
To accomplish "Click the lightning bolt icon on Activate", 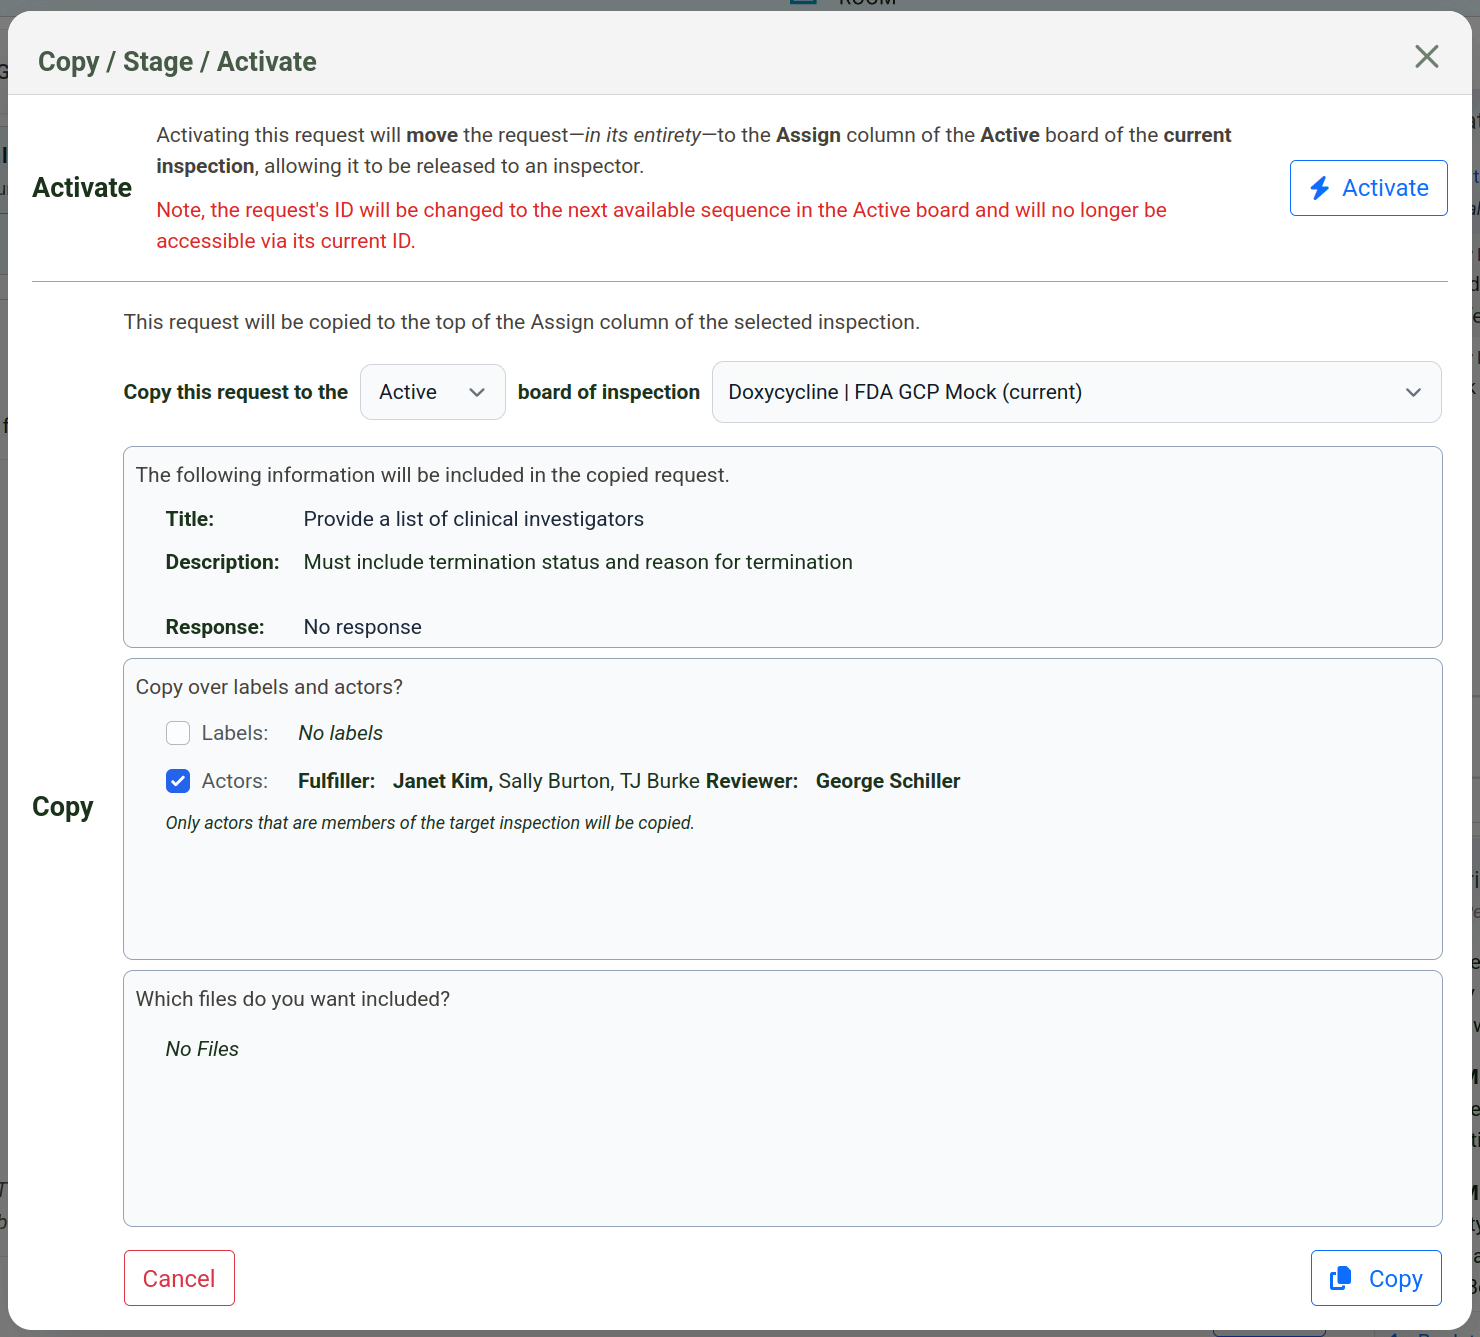I will pos(1320,188).
